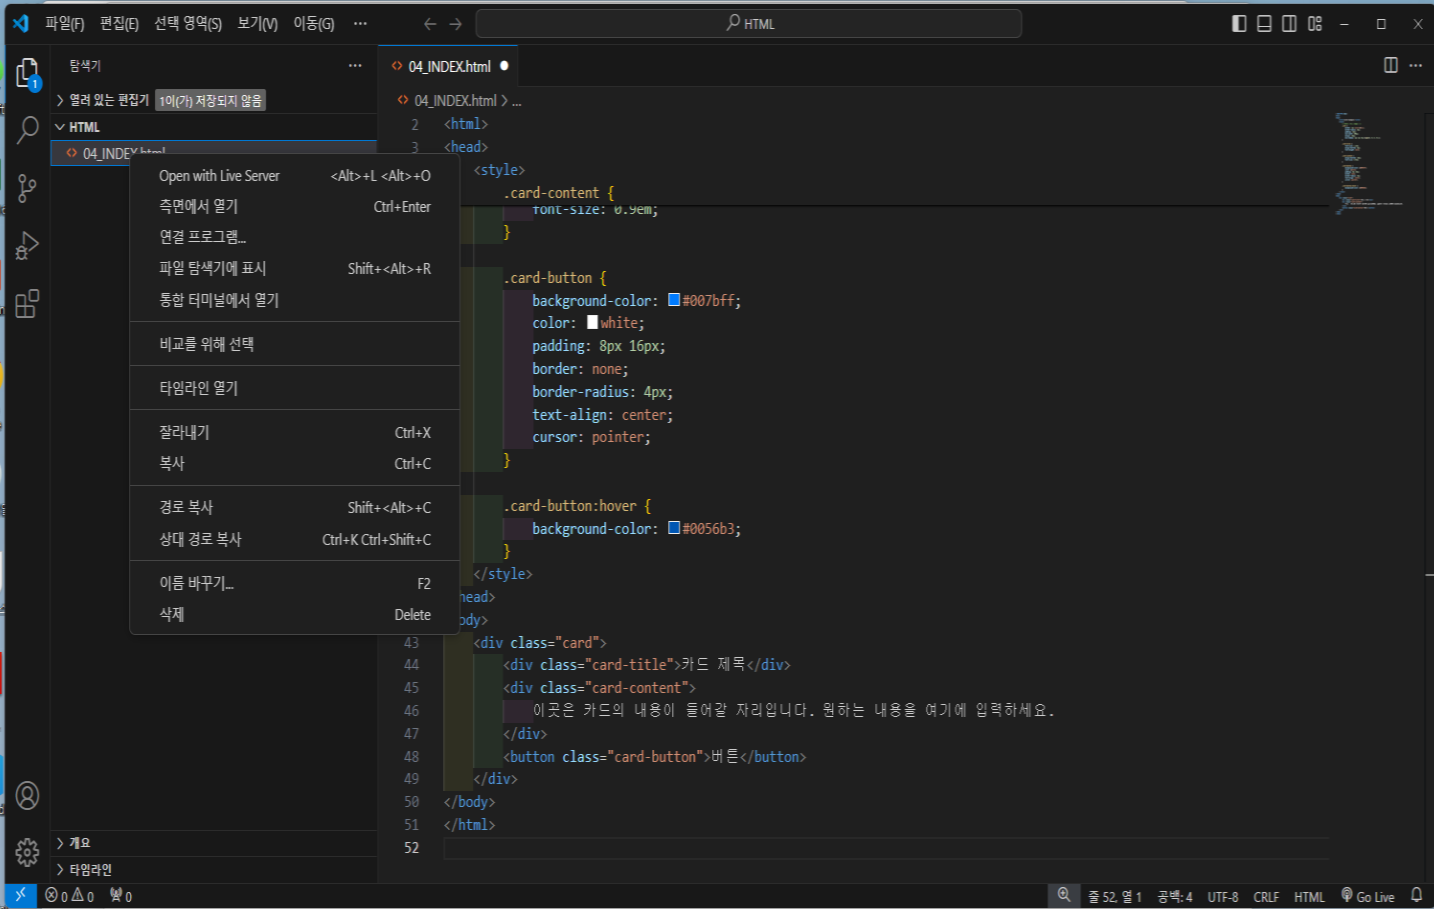Choose 비교를 위해 선택 menu entry
This screenshot has height=909, width=1434.
295,344
